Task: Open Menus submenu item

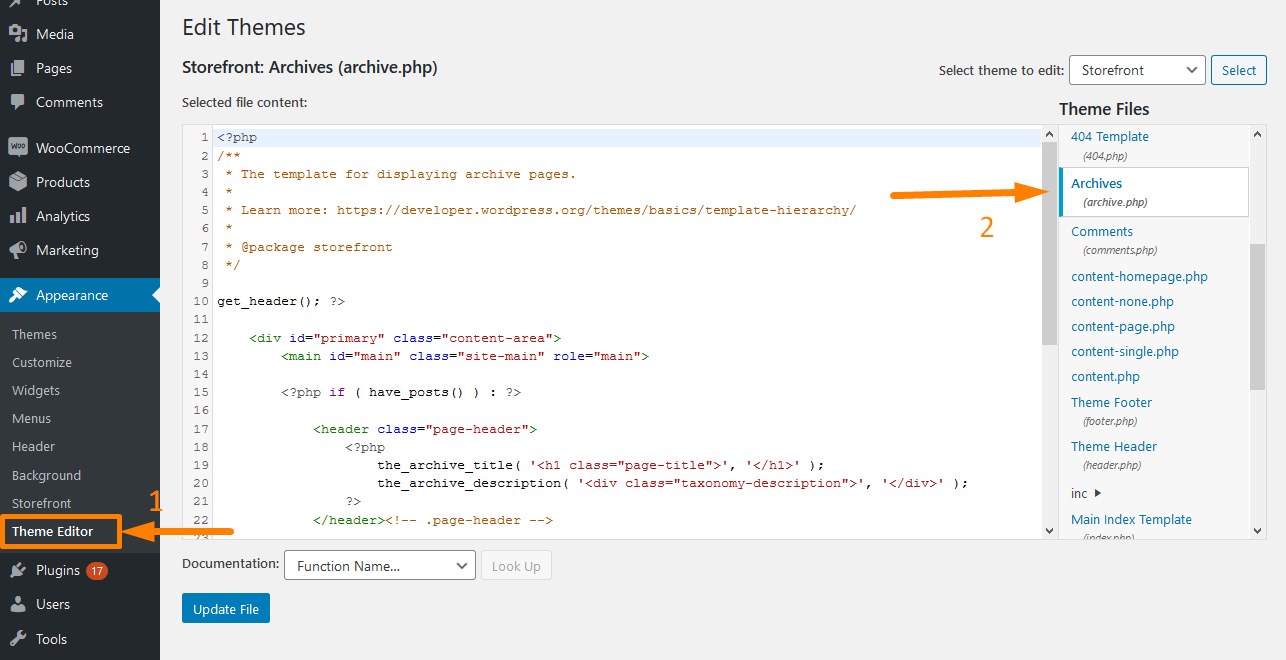Action: click(x=31, y=419)
